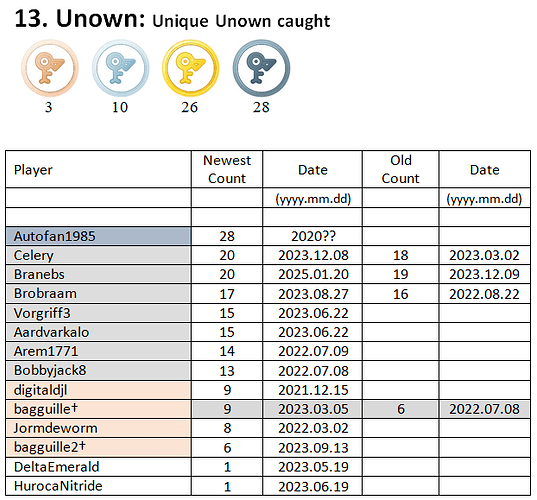Click the Jormdeworm player cell

pos(99,428)
